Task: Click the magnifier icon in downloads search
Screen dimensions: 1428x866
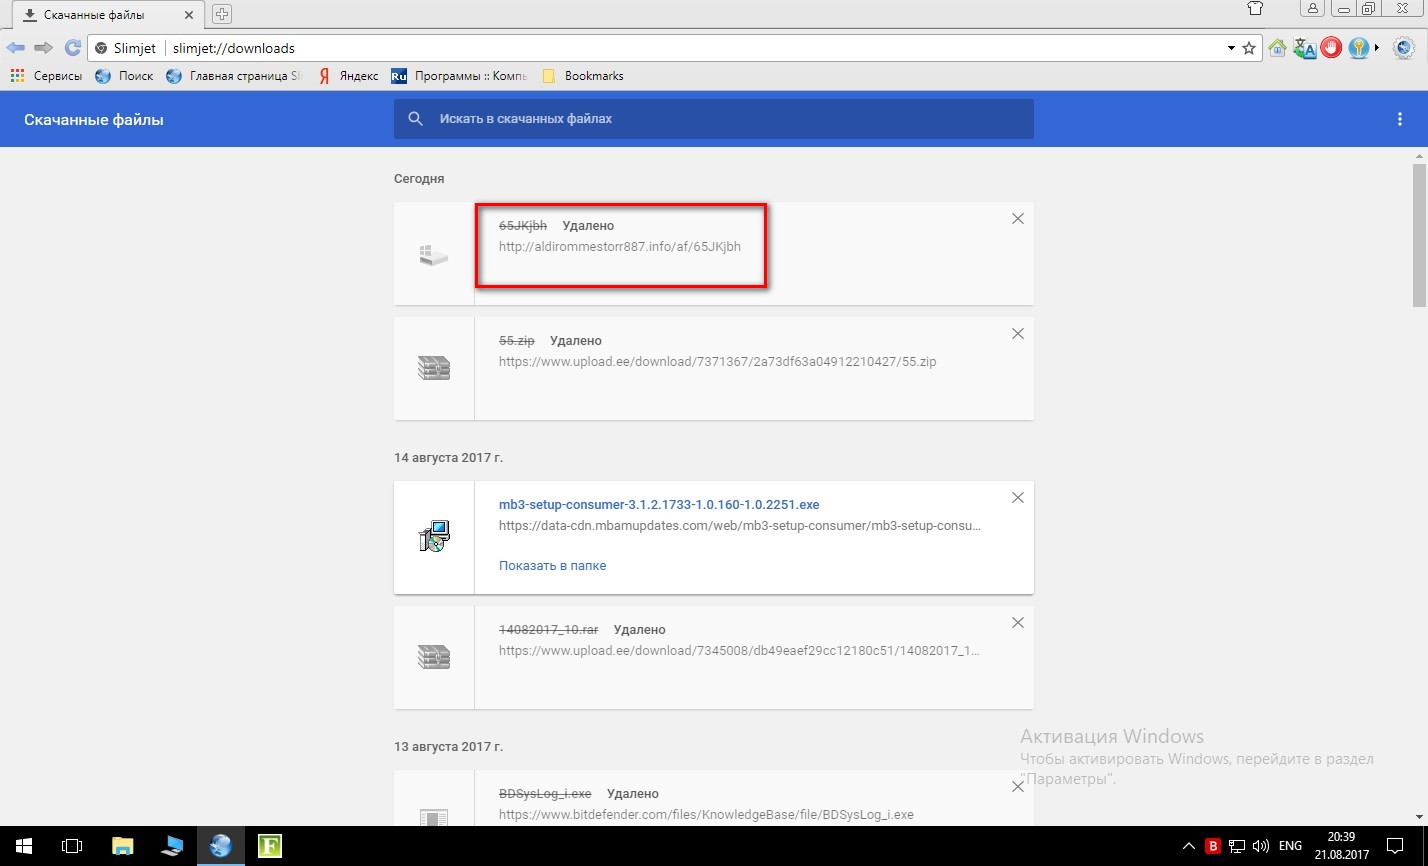Action: (x=416, y=119)
